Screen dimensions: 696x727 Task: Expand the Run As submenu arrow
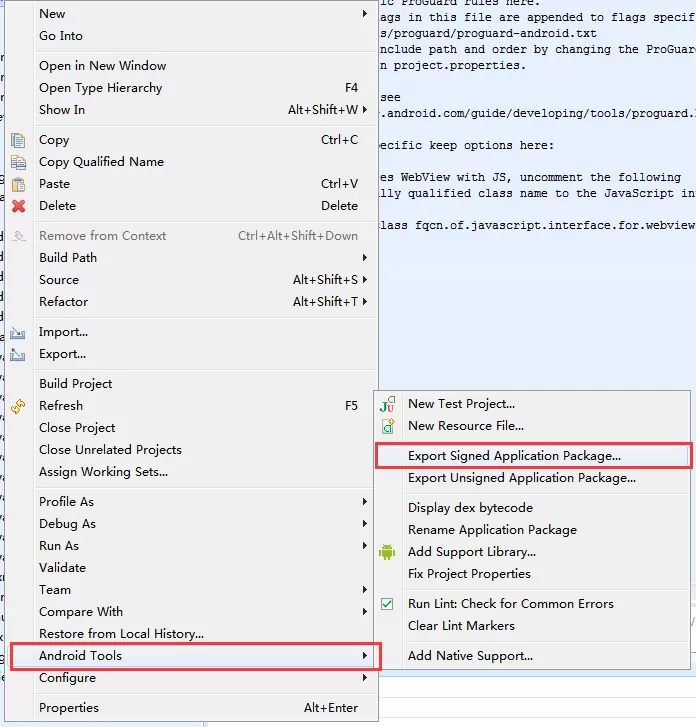pyautogui.click(x=365, y=546)
